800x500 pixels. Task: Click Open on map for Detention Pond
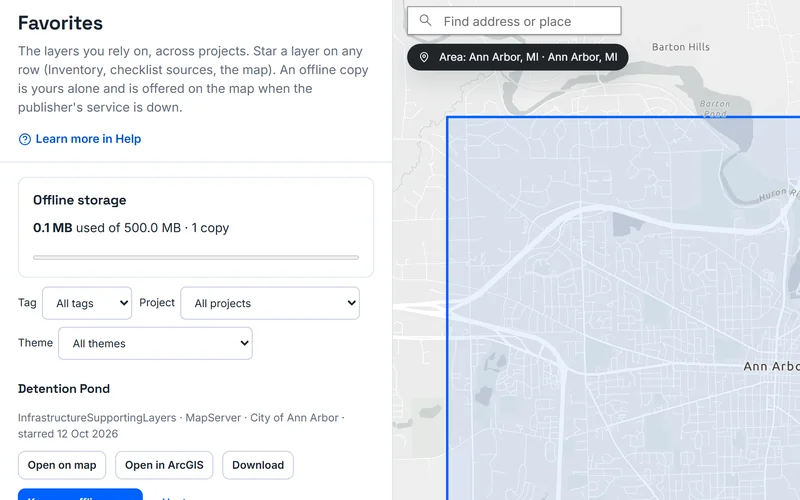[62, 465]
